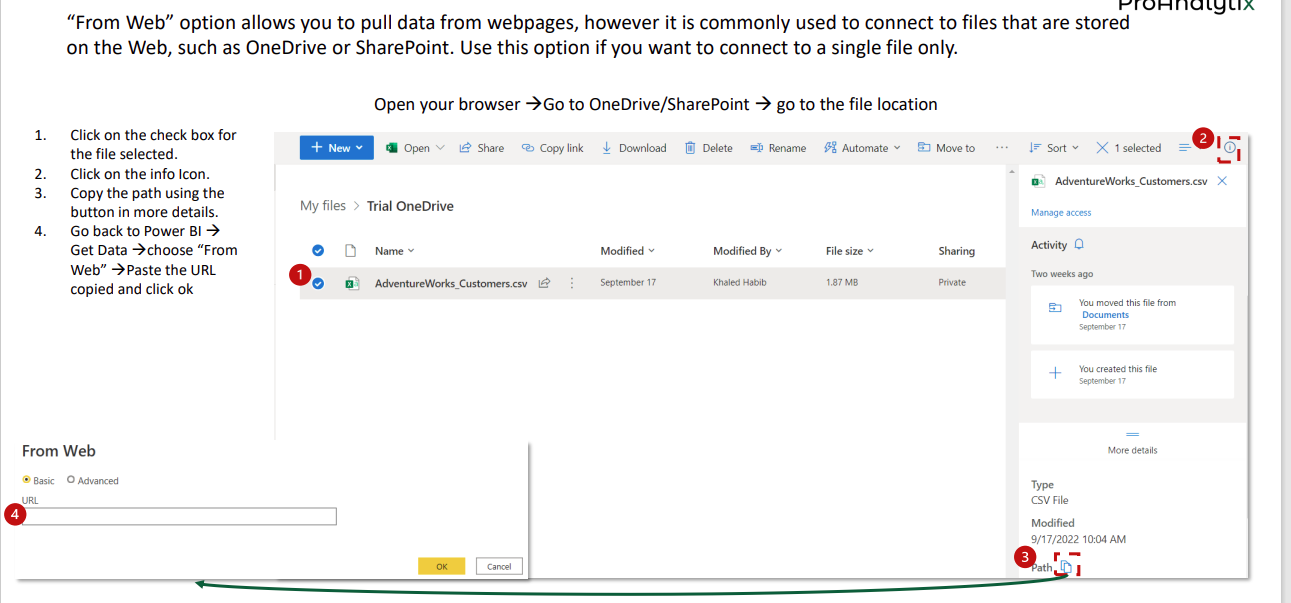
Task: Click Cancel in From Web dialog
Action: click(499, 566)
